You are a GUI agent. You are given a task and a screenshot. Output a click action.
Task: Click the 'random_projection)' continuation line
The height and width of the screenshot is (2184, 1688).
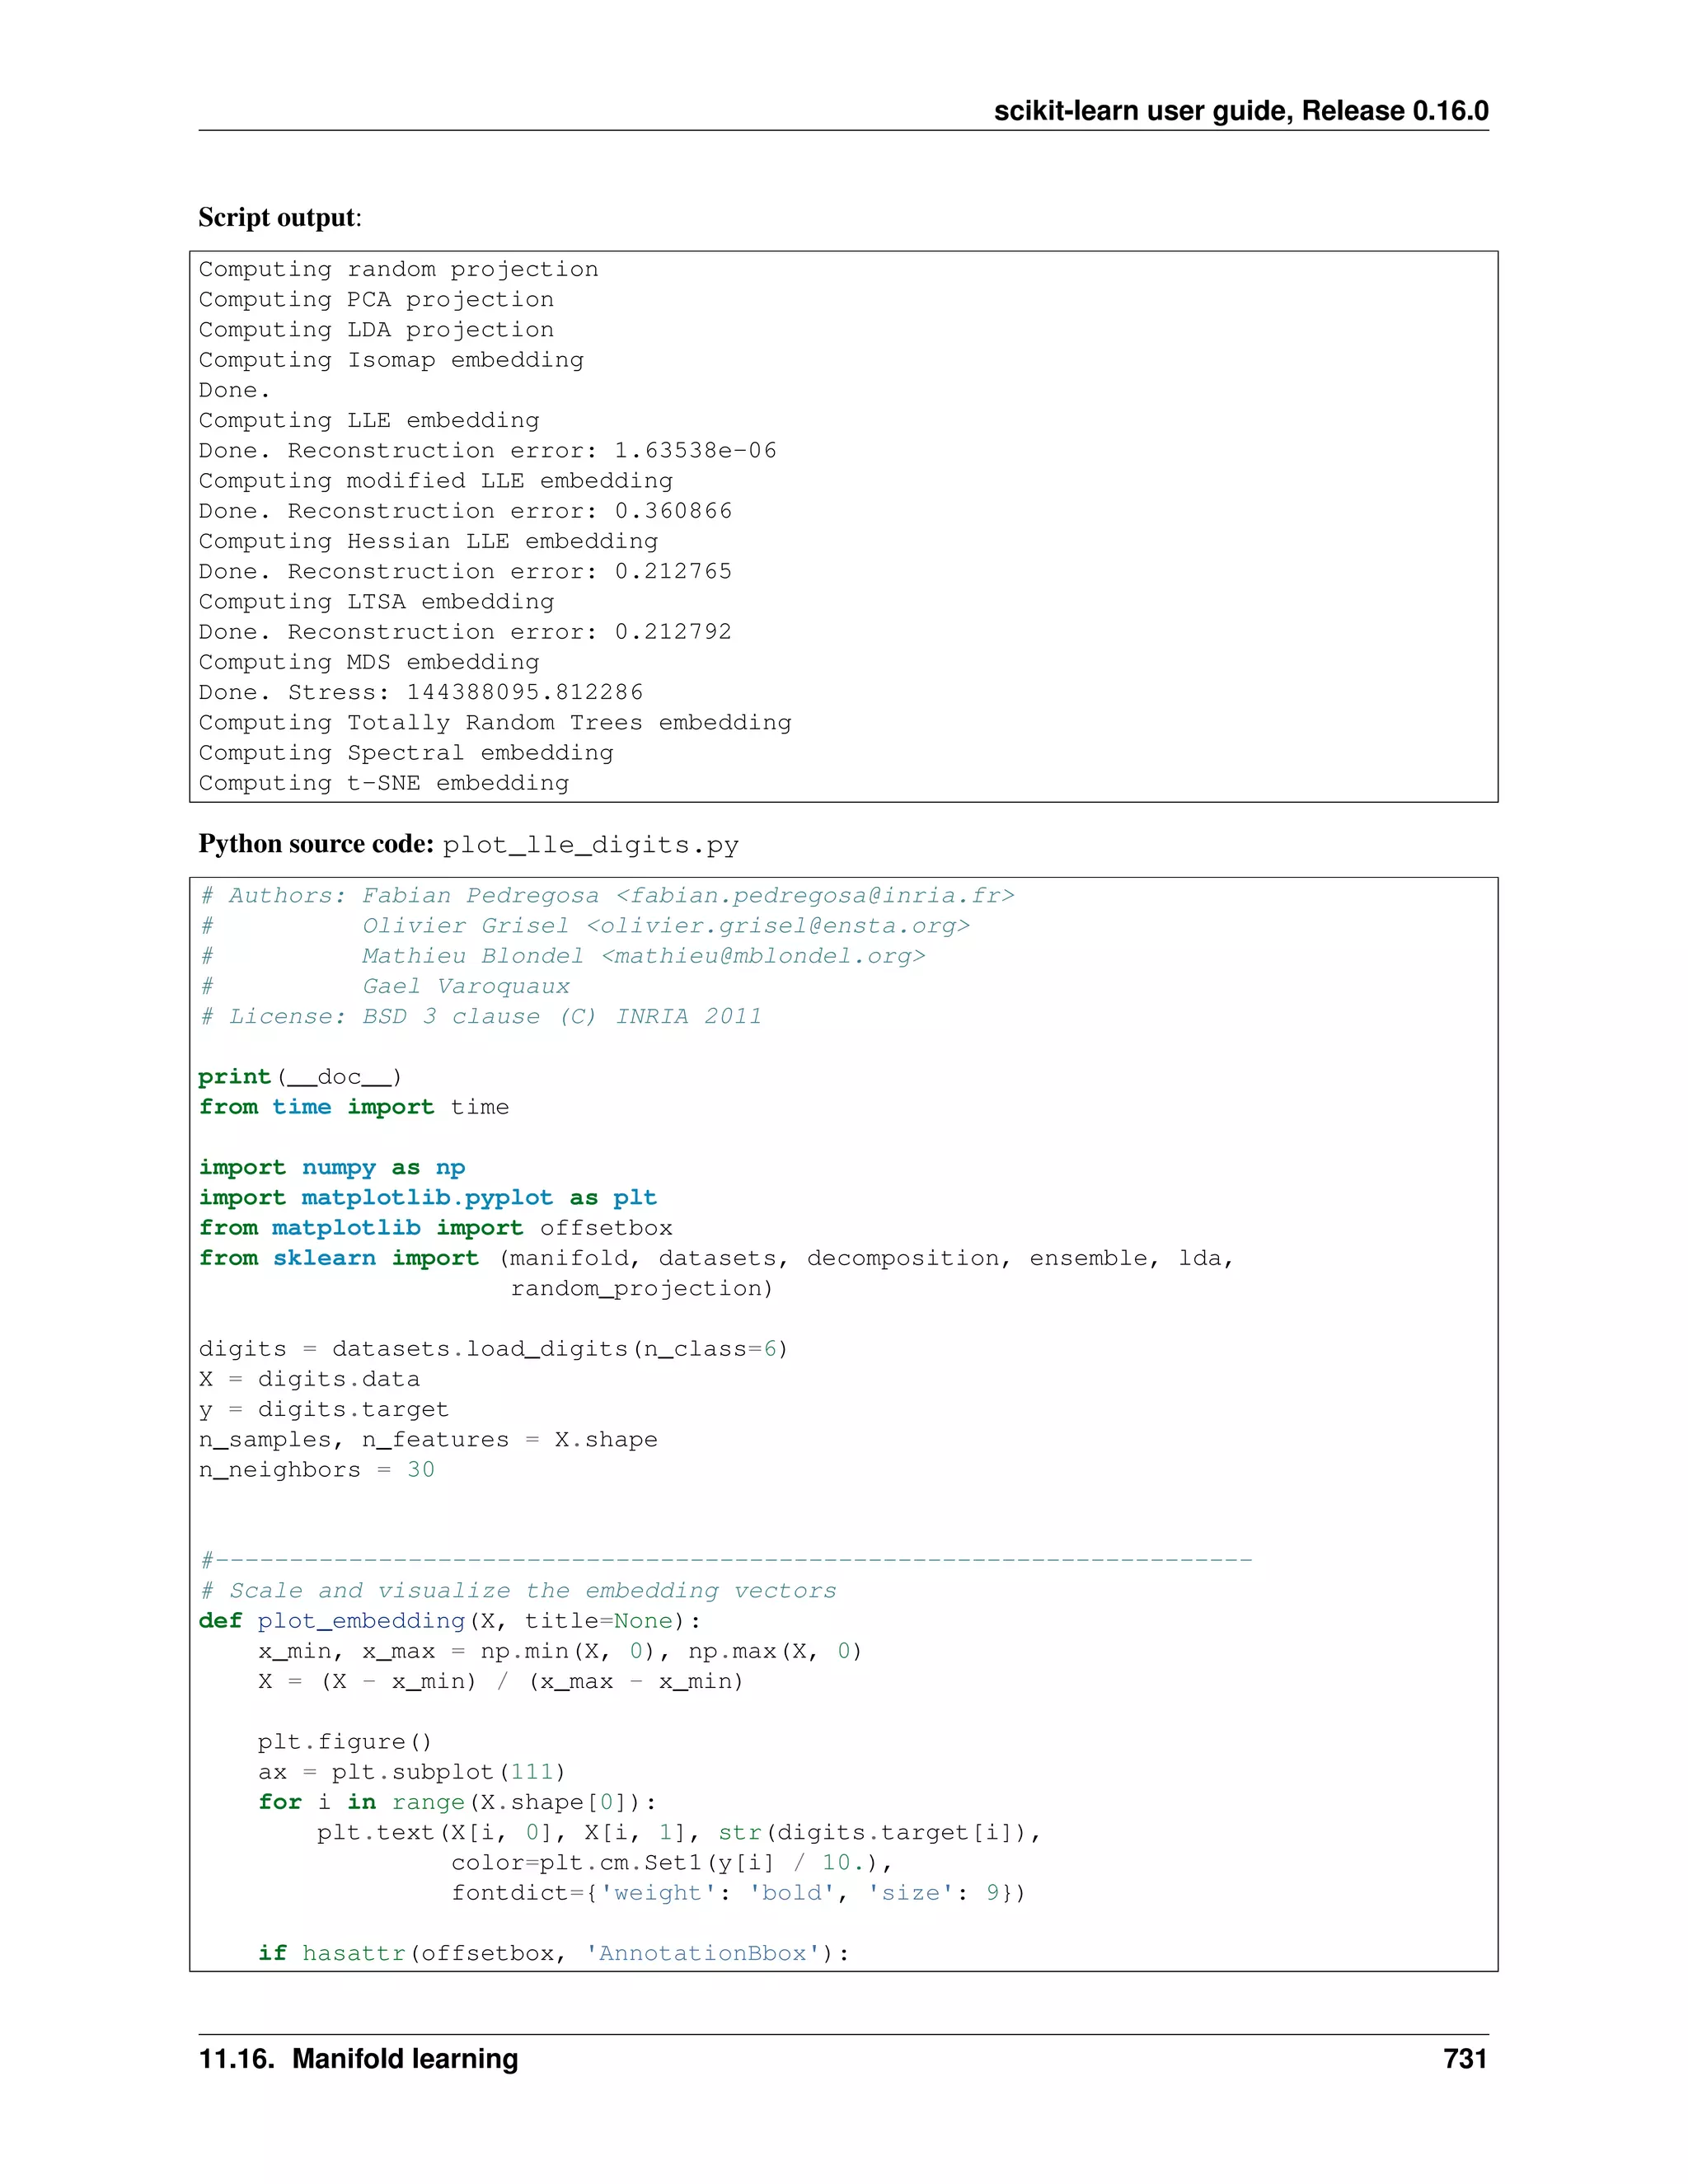643,1289
